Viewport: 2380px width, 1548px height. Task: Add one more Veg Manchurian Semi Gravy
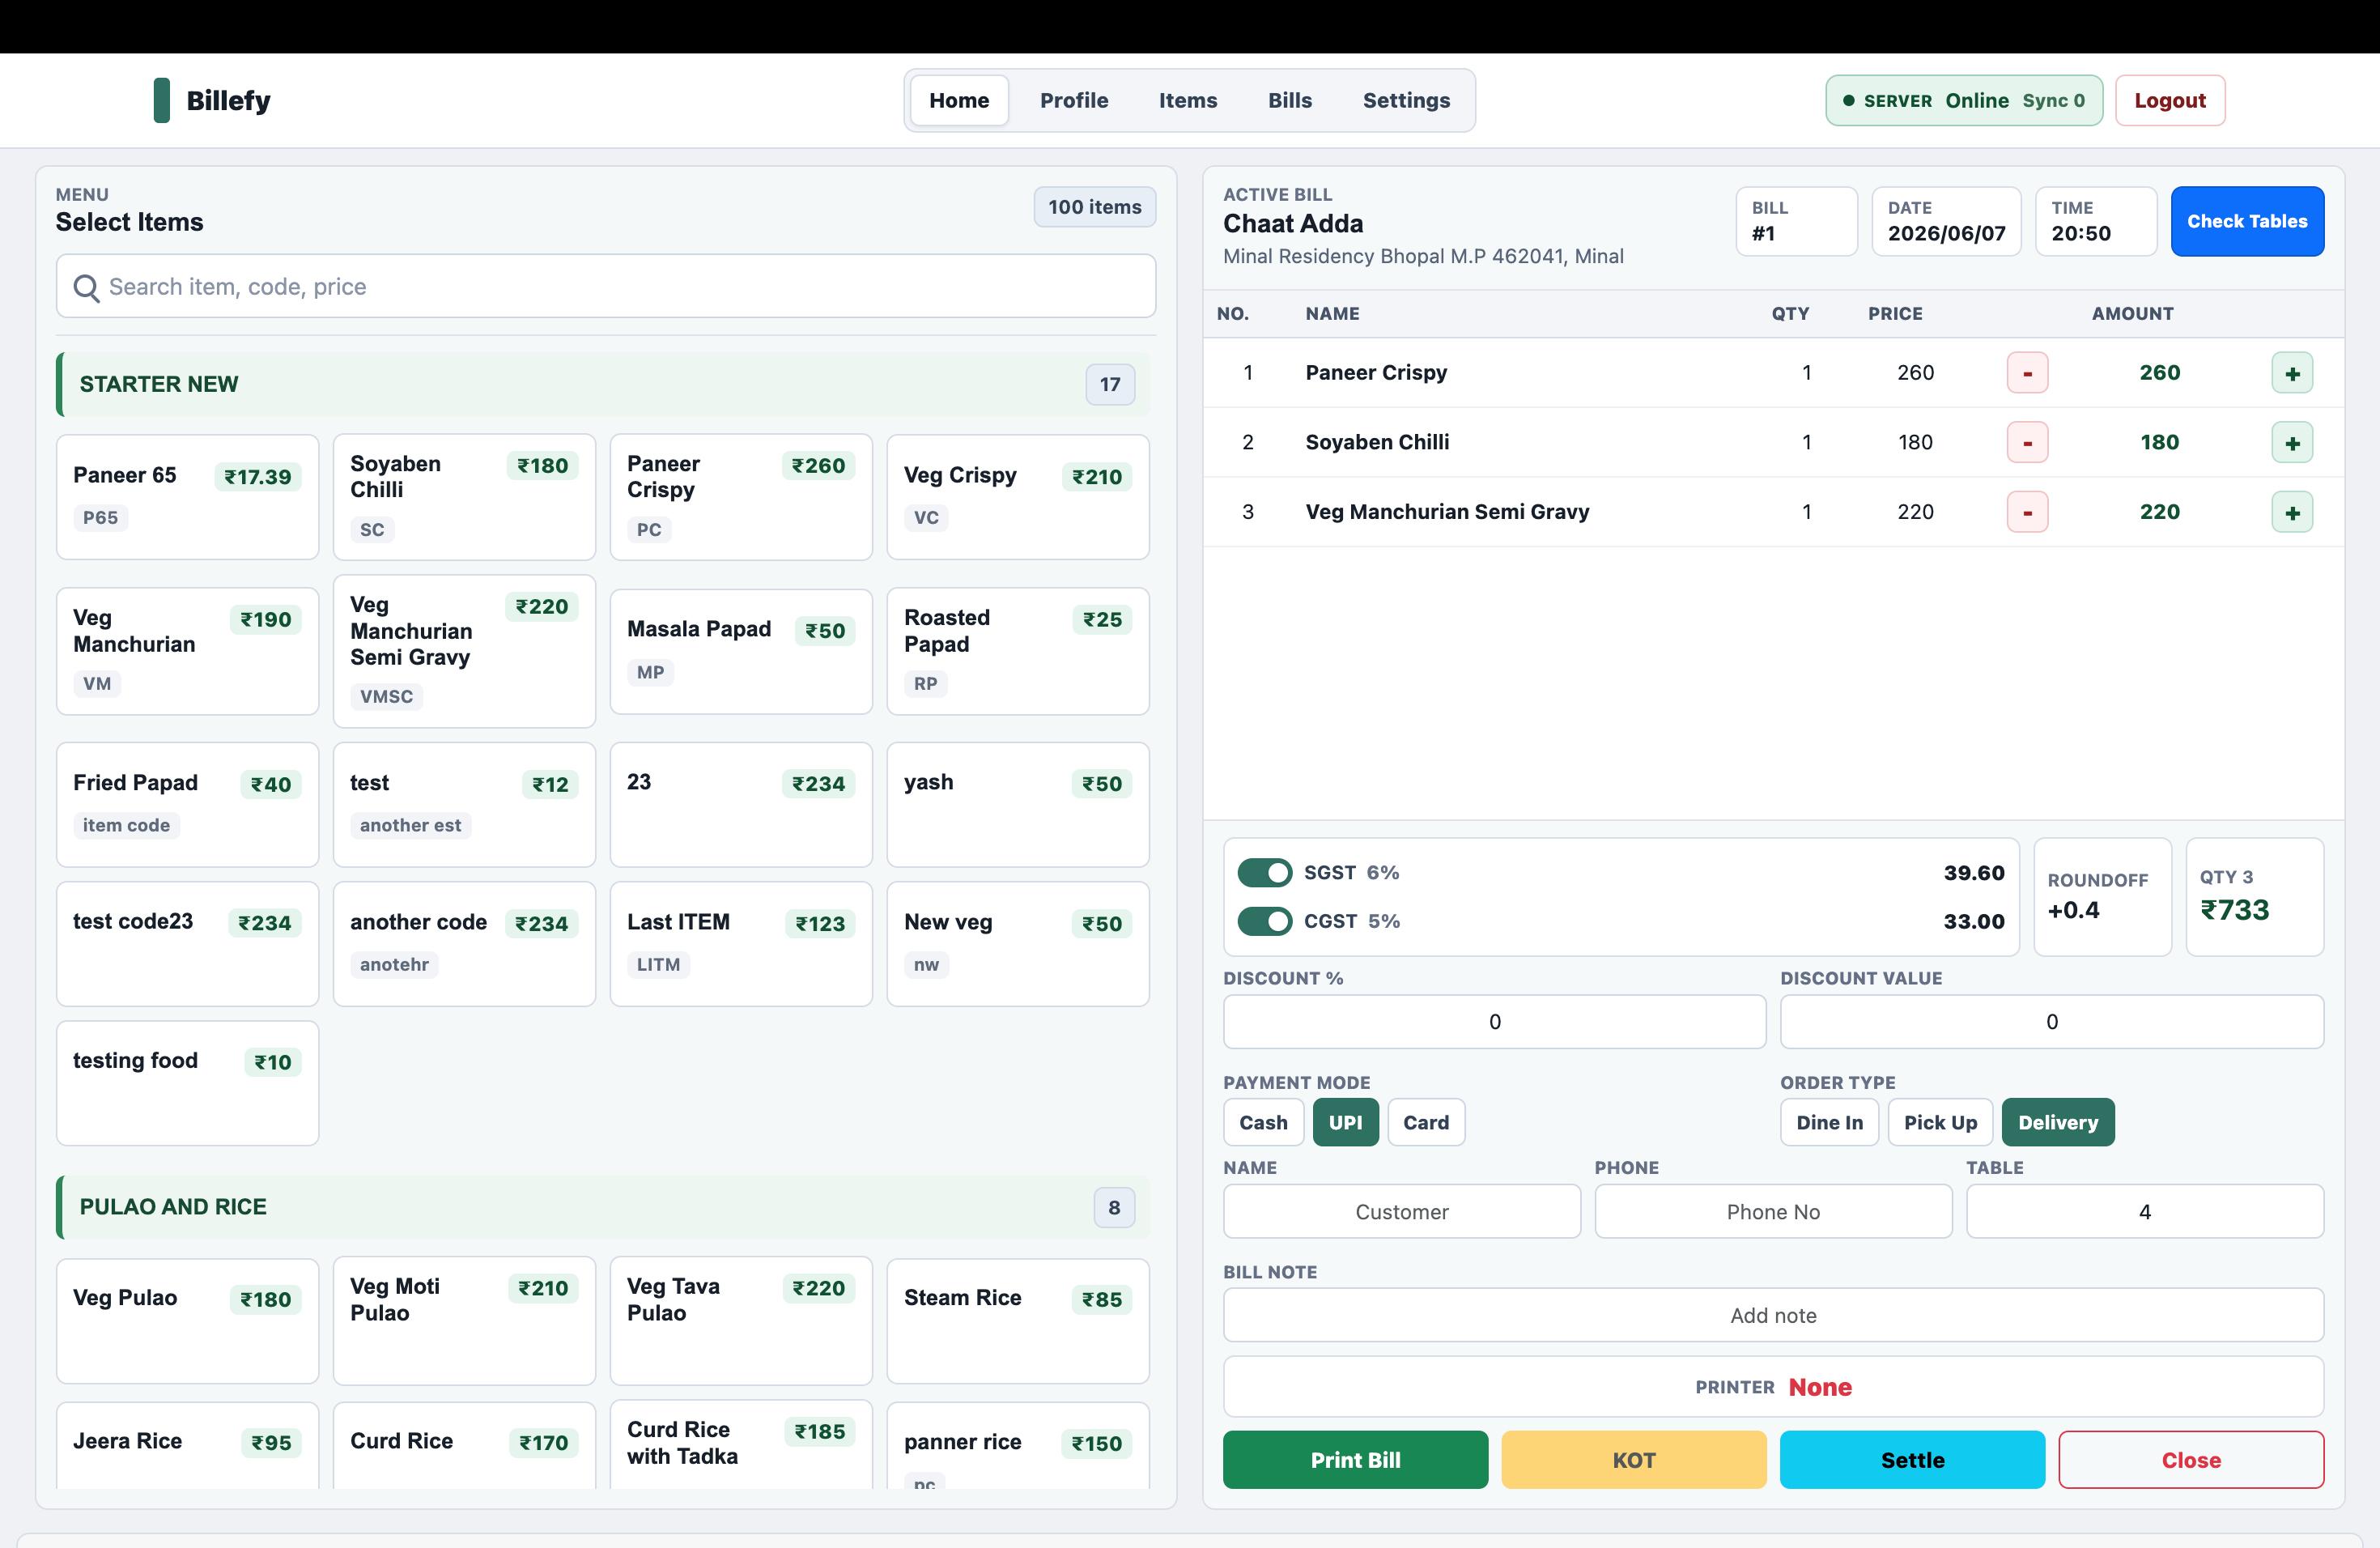click(2292, 512)
